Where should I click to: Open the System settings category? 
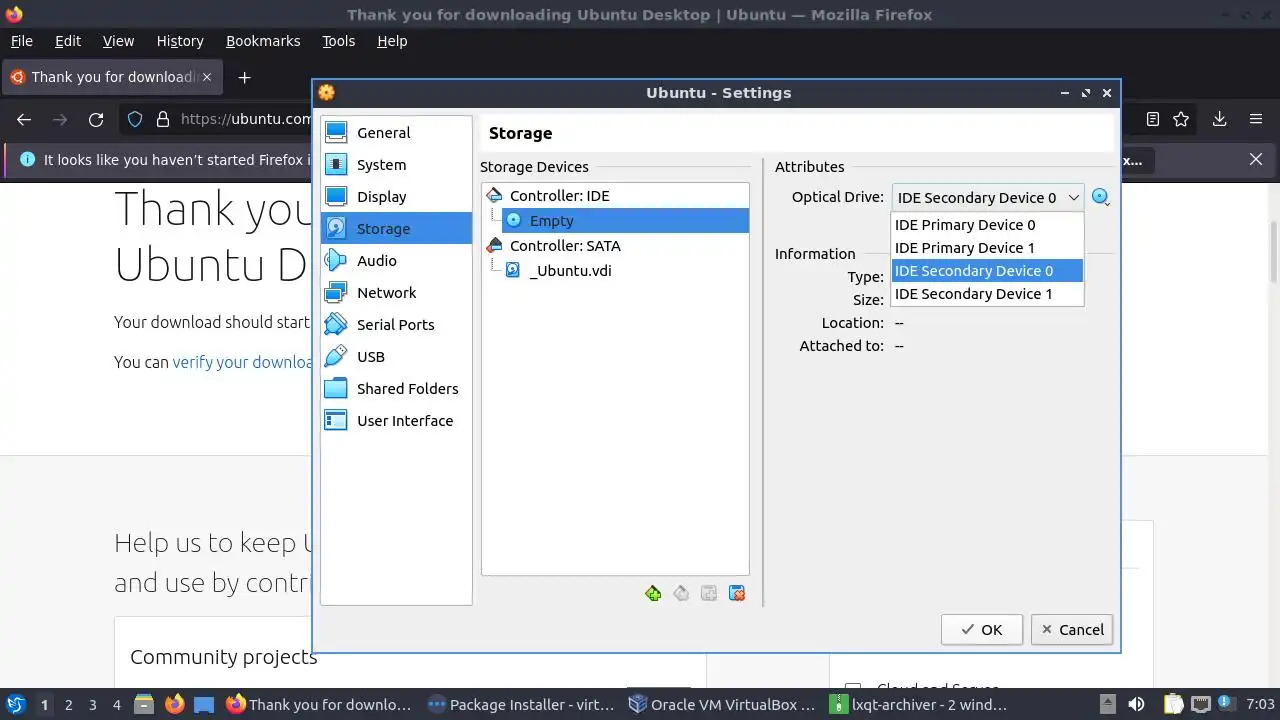click(x=396, y=165)
